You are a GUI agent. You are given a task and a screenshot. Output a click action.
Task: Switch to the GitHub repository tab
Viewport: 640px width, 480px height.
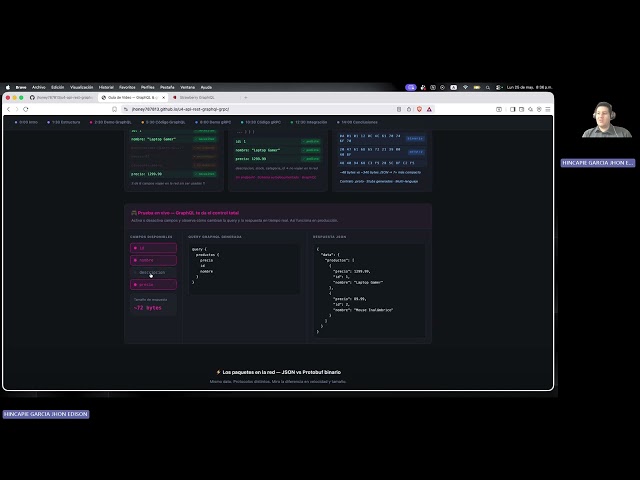click(62, 98)
